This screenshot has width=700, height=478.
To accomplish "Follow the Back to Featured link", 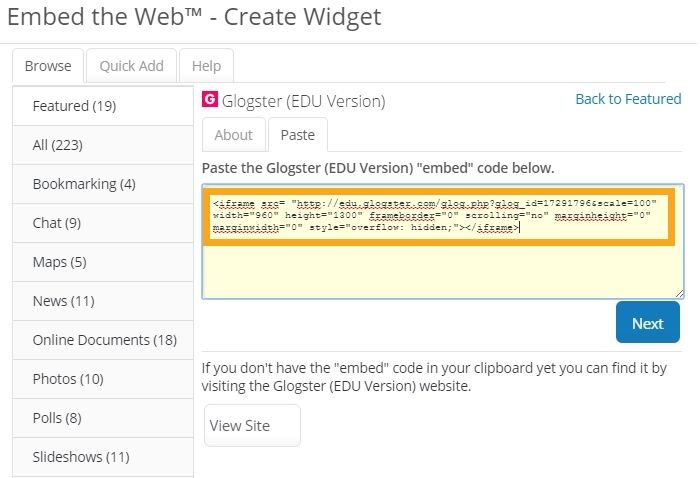I will point(628,99).
